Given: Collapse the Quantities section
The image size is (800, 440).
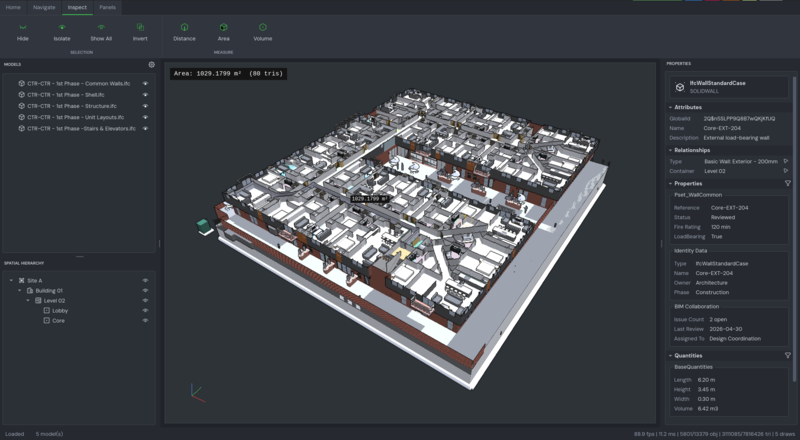Looking at the screenshot, I should click(670, 355).
